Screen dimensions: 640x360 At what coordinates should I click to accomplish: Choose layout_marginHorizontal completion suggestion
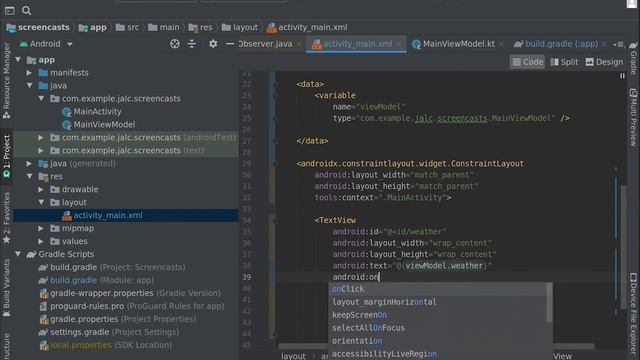pos(437,302)
